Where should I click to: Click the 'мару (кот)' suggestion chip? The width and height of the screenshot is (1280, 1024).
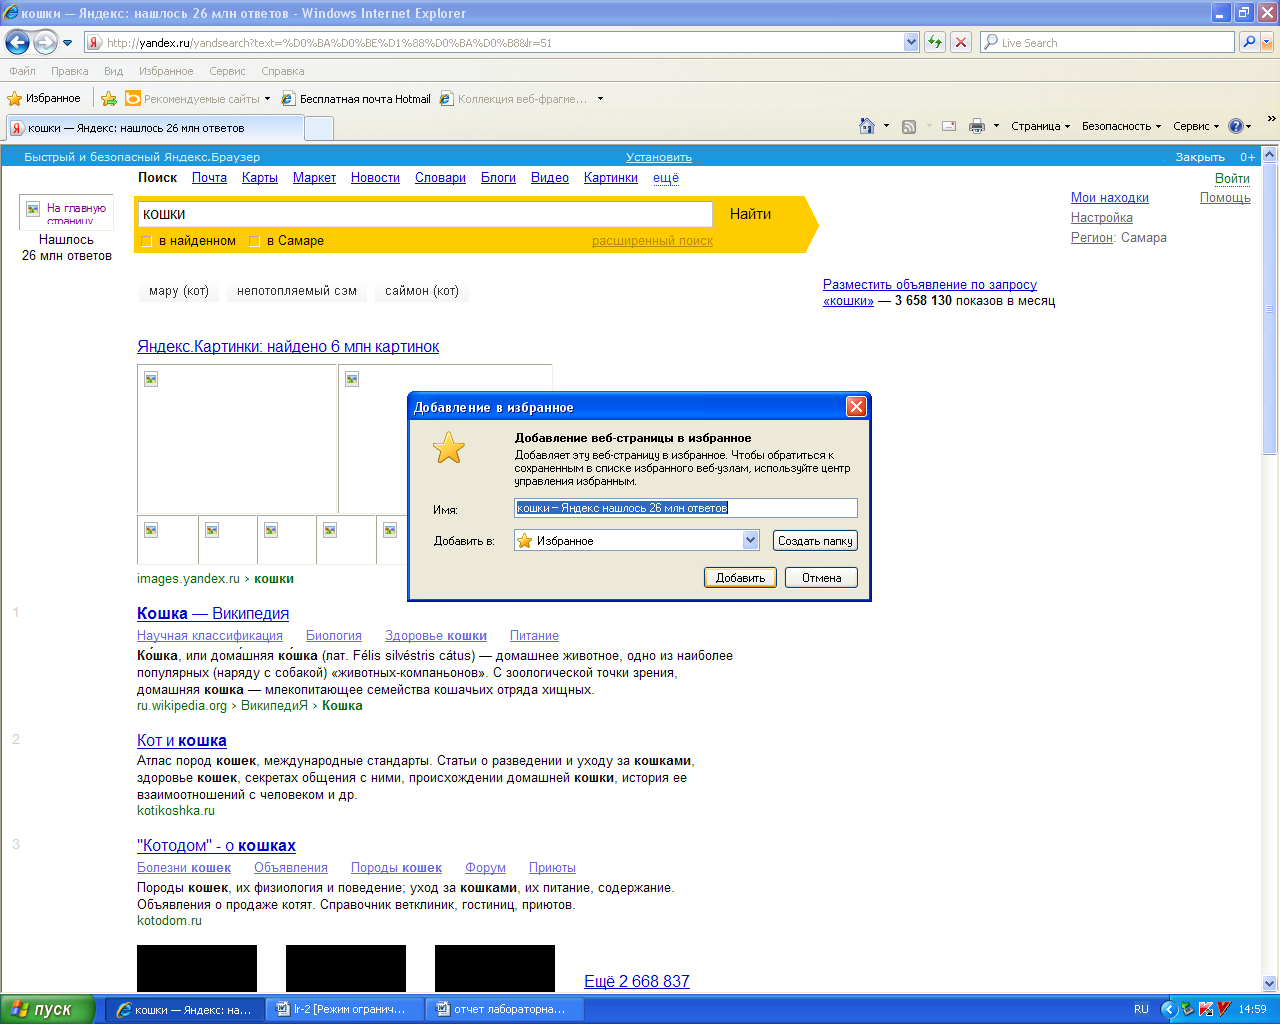(179, 291)
